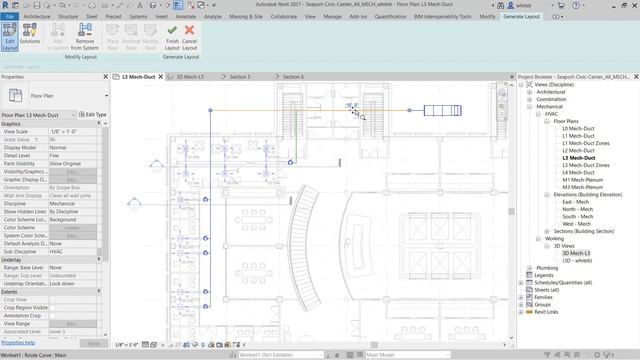Click the View Scale value field

pos(73,132)
